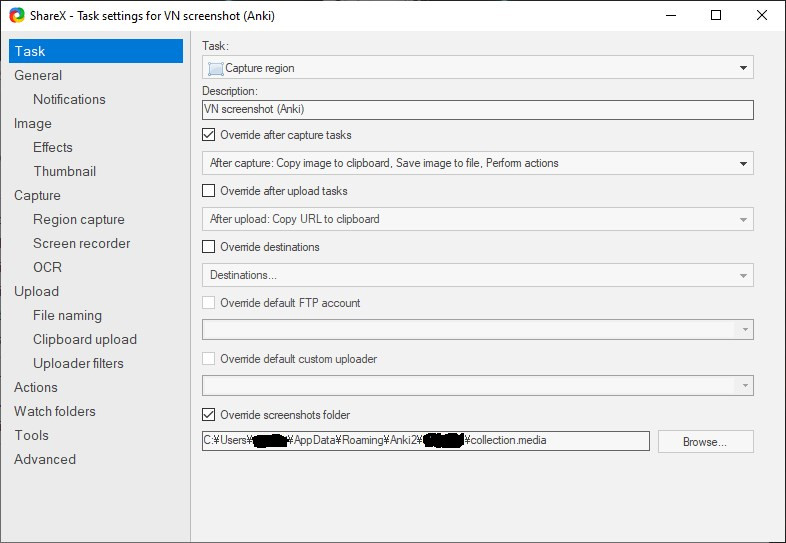Open the custom uploader combo box
Image resolution: width=786 pixels, height=543 pixels.
click(478, 386)
